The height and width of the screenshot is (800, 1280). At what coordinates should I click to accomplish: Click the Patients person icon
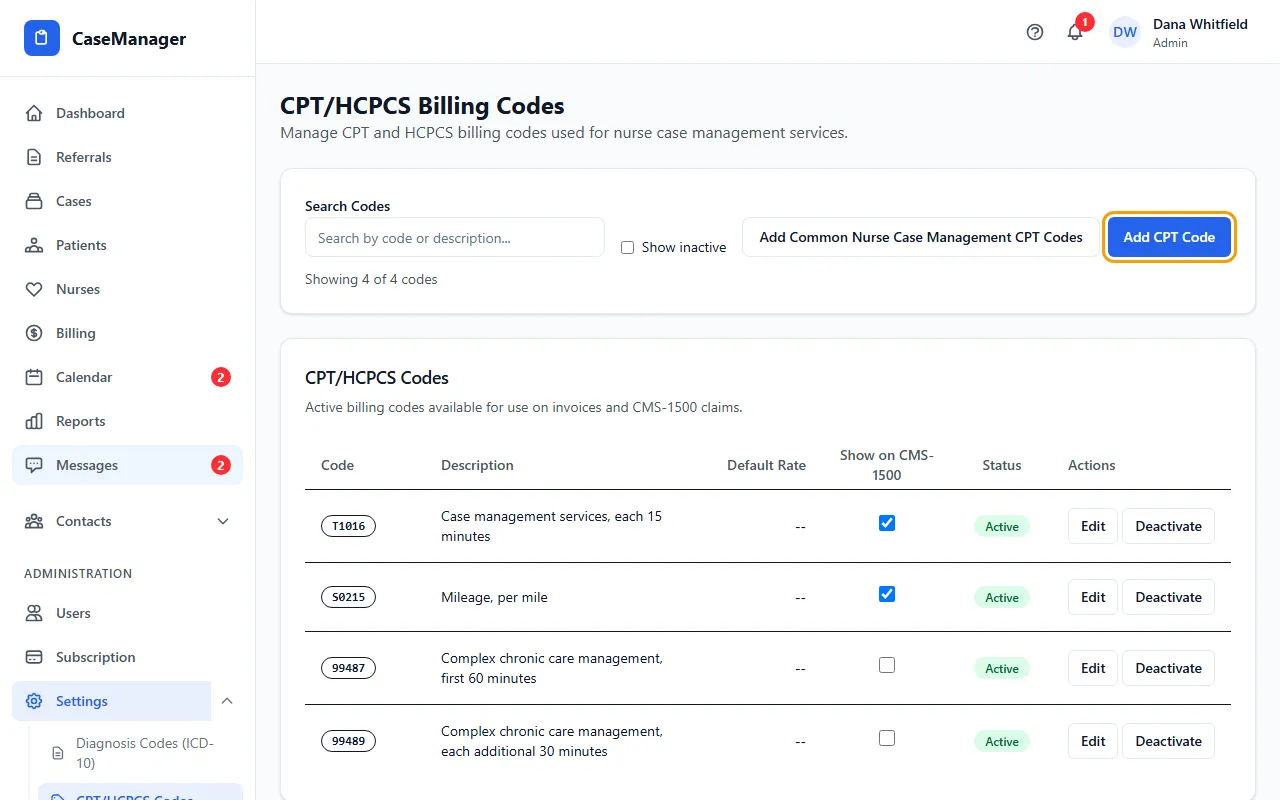point(34,245)
